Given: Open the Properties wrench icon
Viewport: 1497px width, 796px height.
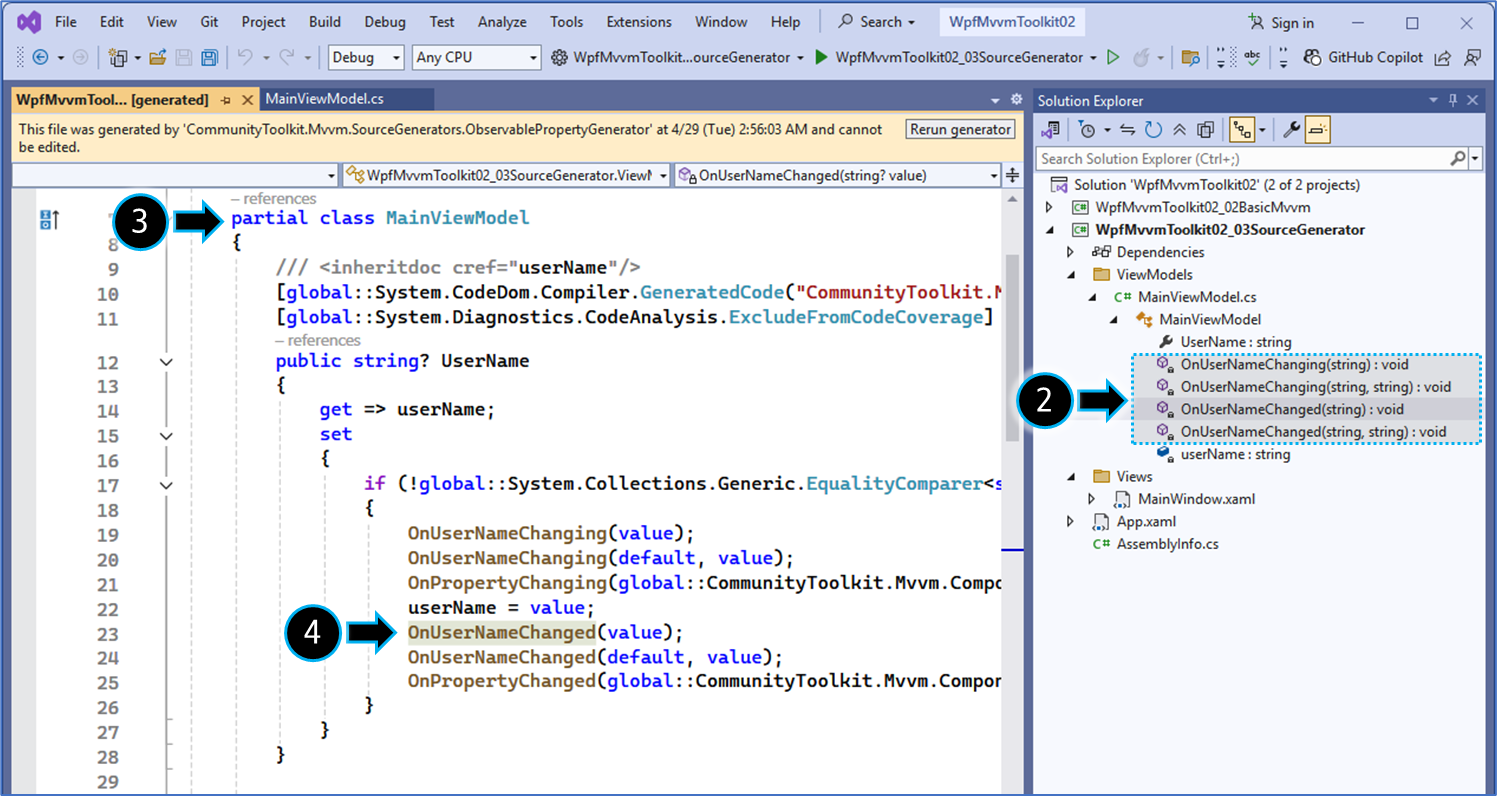Looking at the screenshot, I should point(1291,130).
